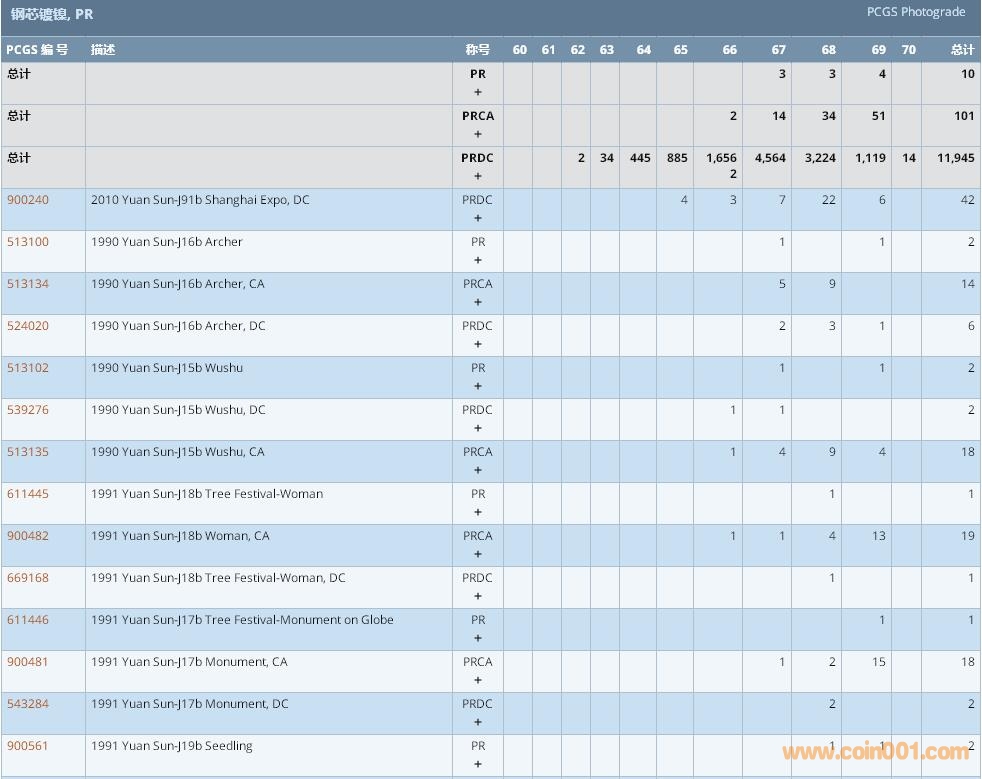Expand plus sign in first PR totals row

478,92
